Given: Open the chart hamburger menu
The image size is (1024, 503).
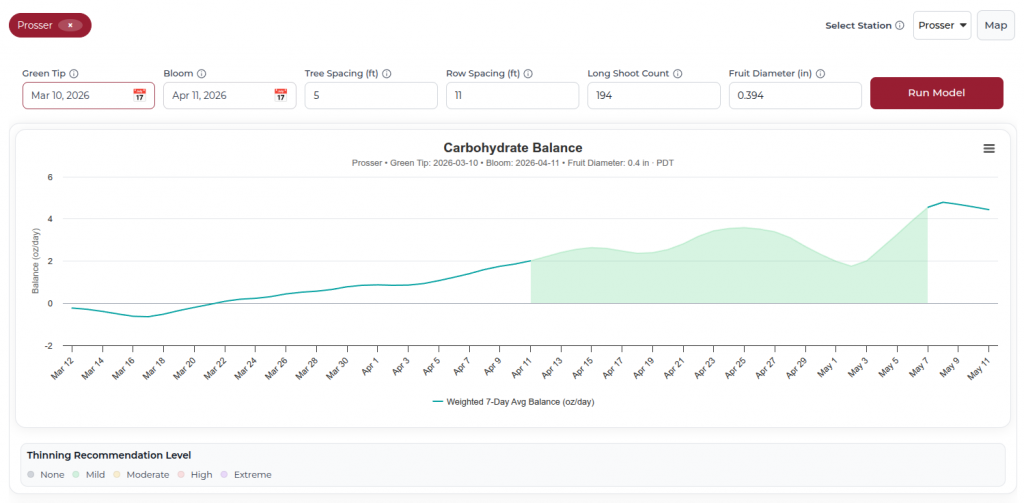Looking at the screenshot, I should pyautogui.click(x=989, y=148).
